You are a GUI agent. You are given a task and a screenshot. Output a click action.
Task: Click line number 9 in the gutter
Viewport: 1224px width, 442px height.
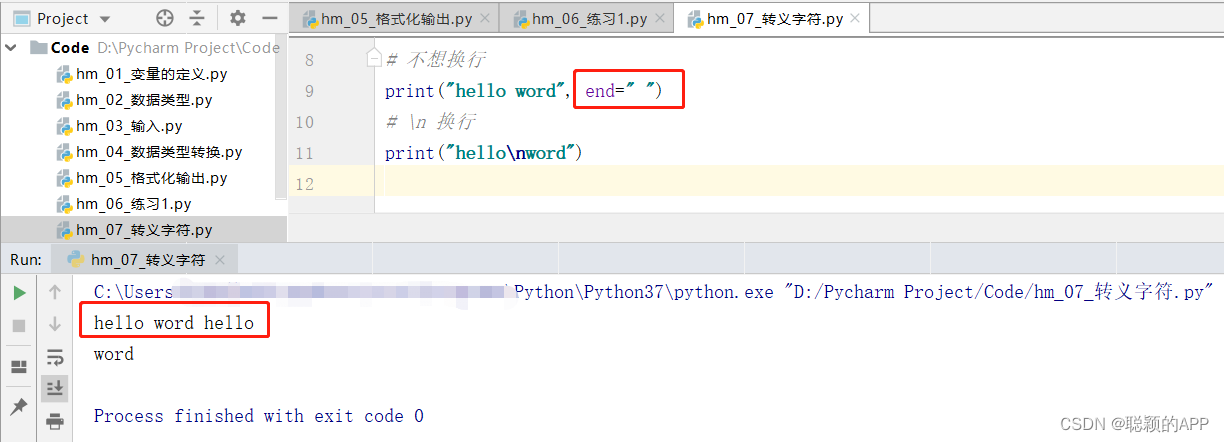point(308,91)
